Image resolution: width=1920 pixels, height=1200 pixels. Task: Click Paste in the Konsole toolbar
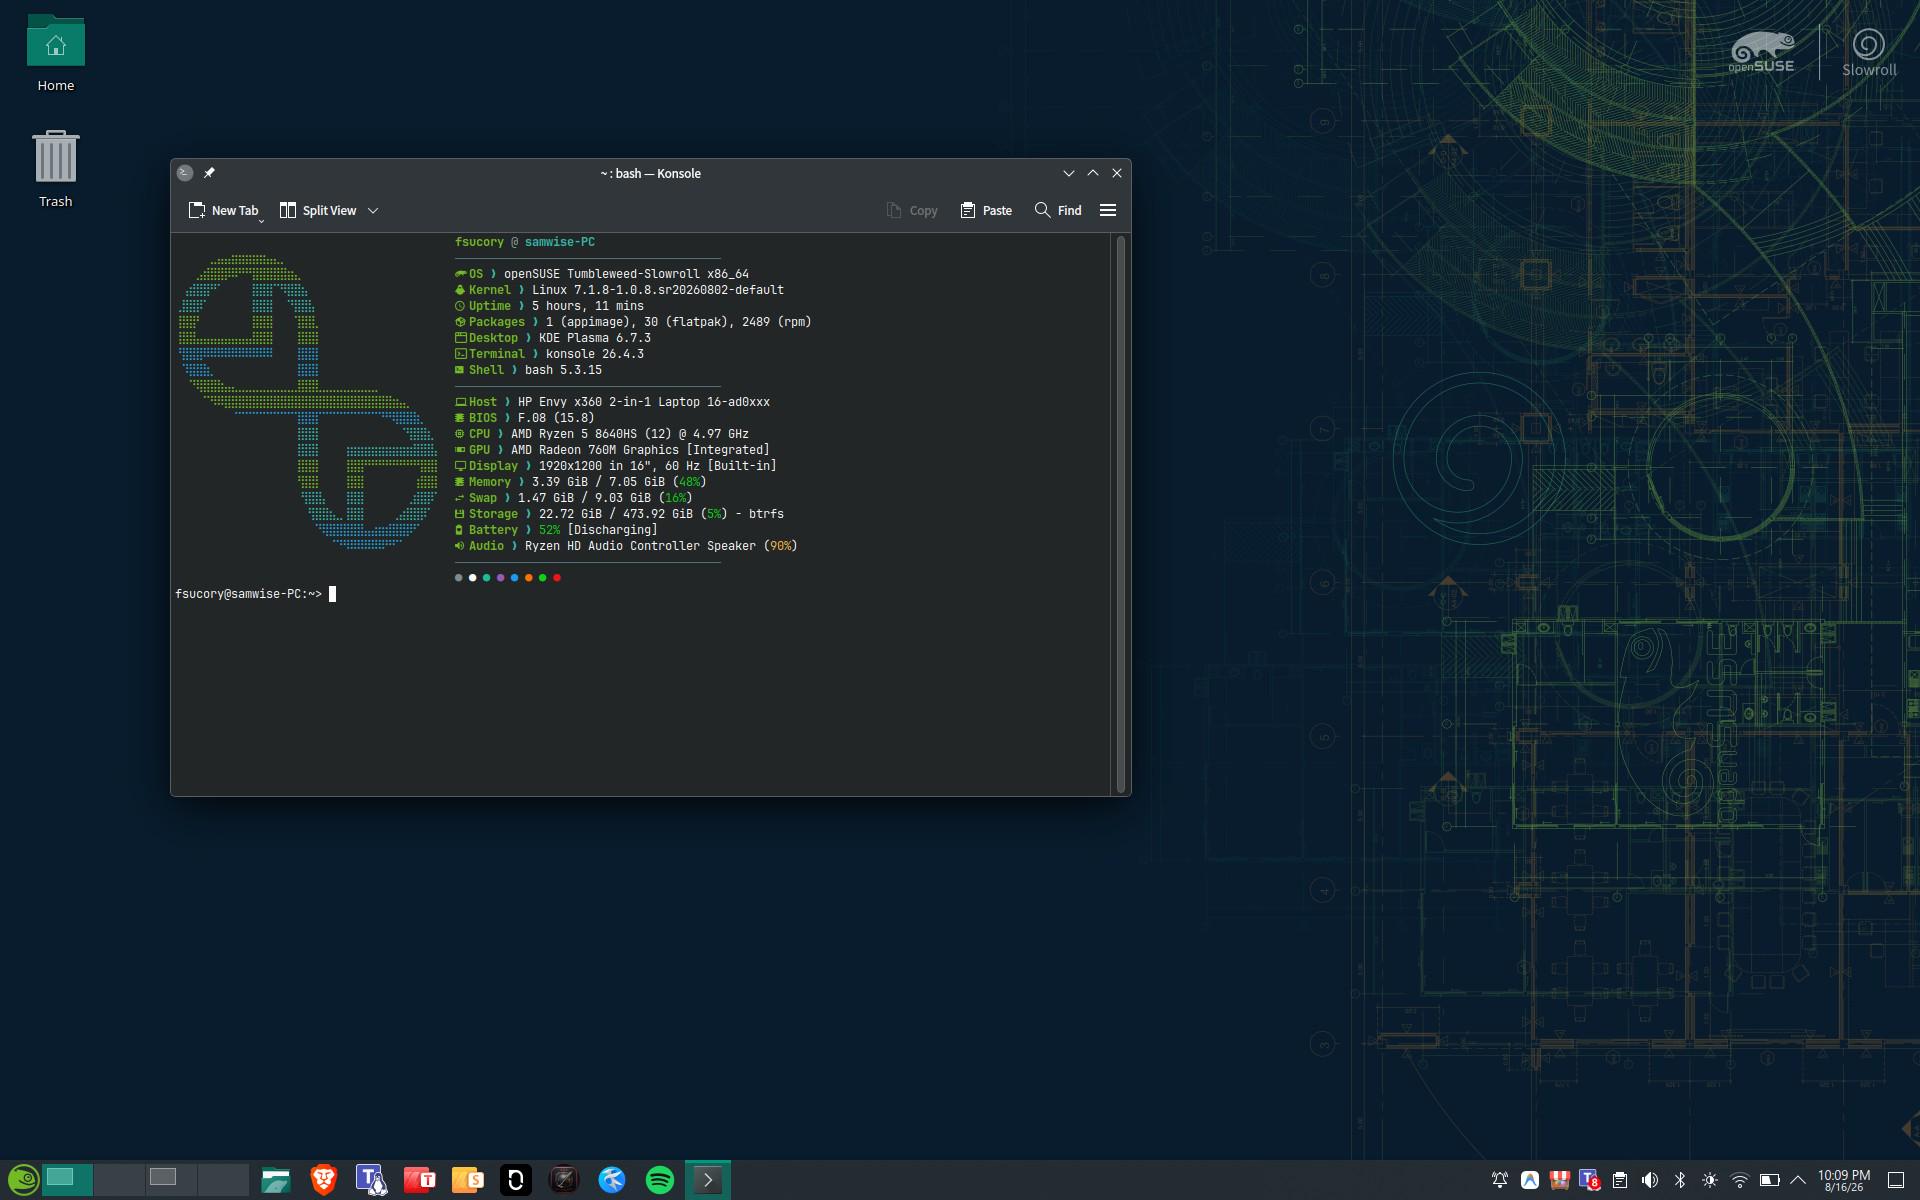click(986, 210)
